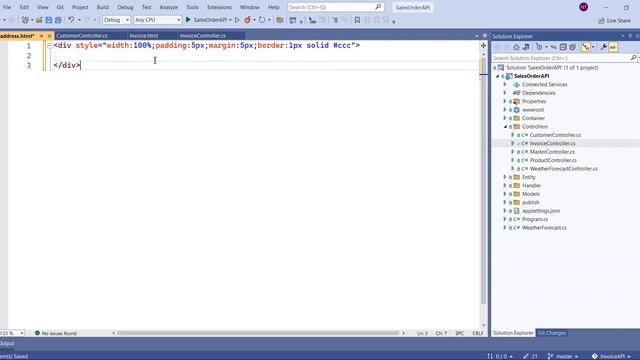Switch to Invoice.html tab
The image size is (640, 360).
(144, 36)
